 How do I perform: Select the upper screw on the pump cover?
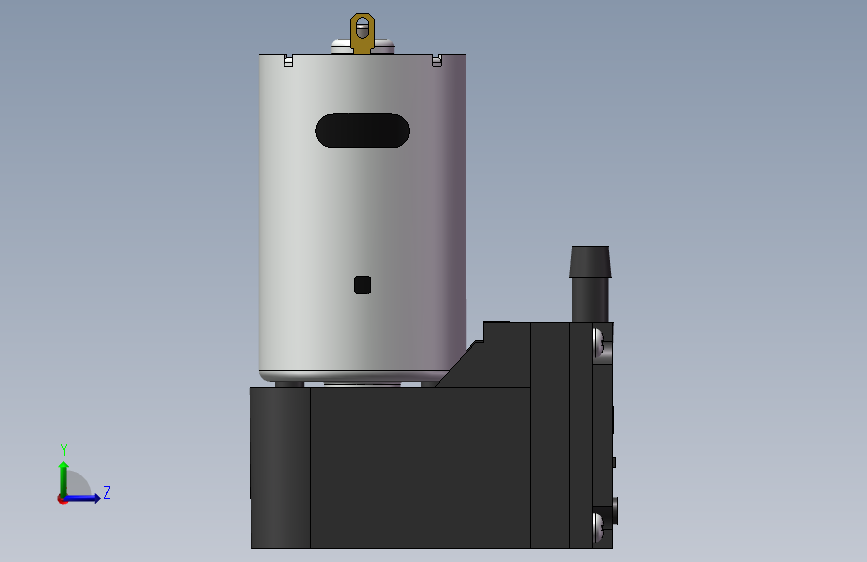coord(600,343)
